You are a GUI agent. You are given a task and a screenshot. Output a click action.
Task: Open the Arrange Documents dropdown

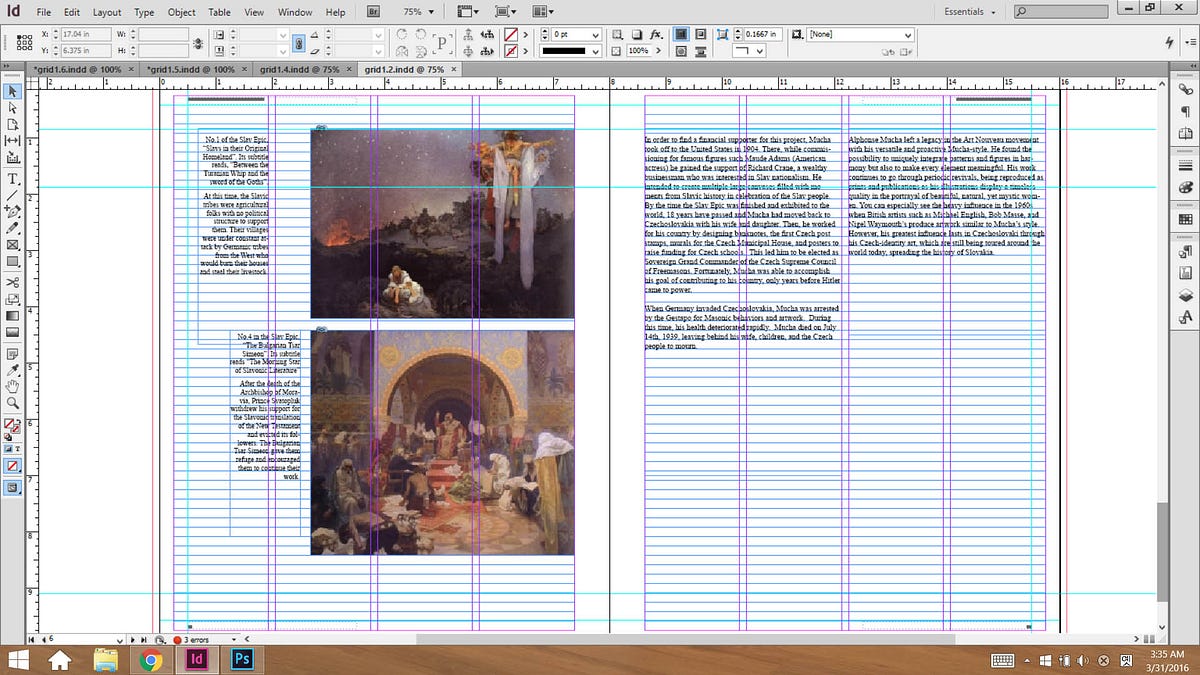point(543,11)
